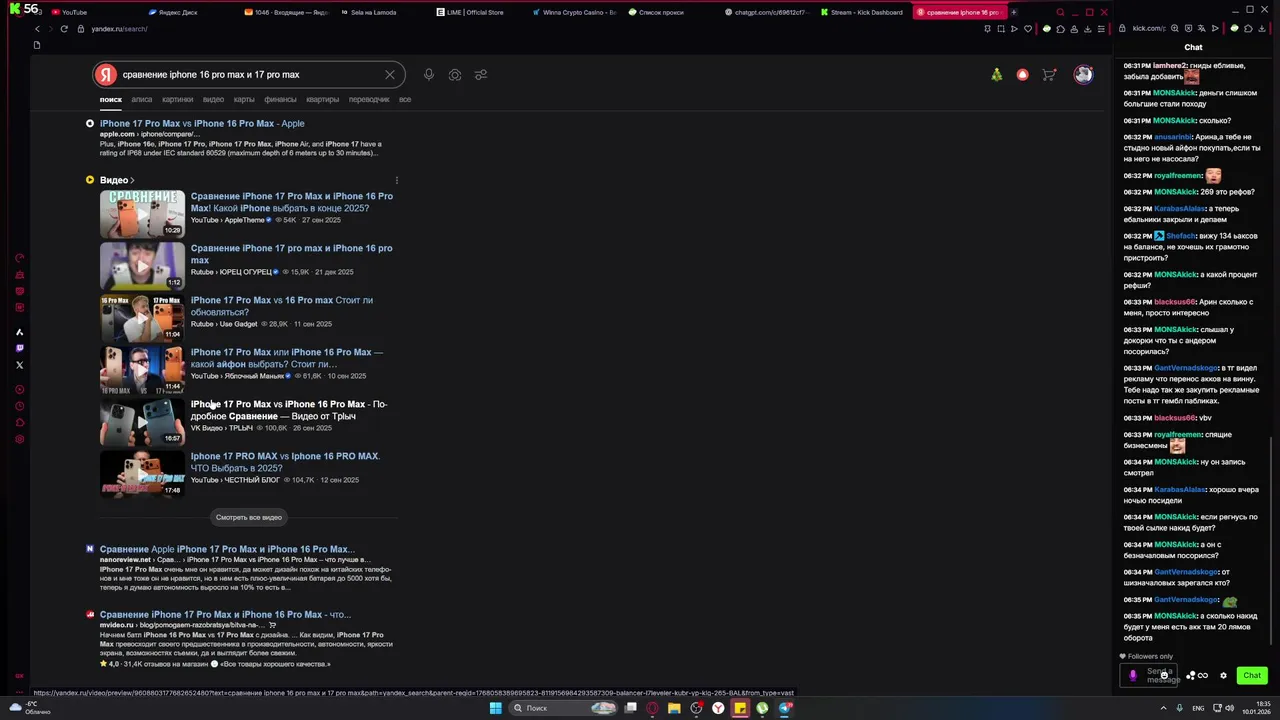Select the картинки search category
Image resolution: width=1280 pixels, height=720 pixels.
pos(178,100)
